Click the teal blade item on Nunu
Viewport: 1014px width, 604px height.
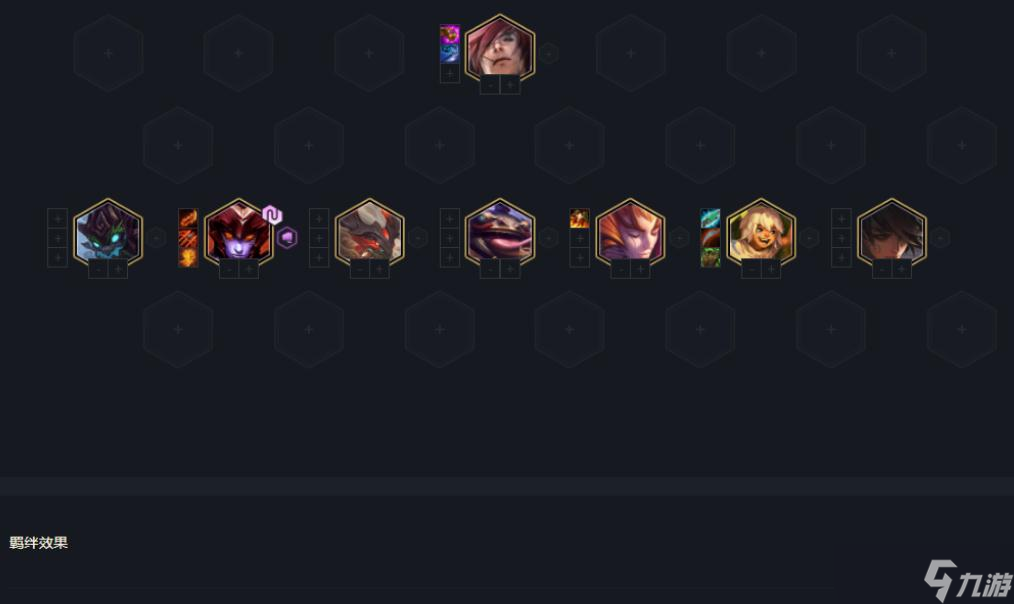pos(710,219)
